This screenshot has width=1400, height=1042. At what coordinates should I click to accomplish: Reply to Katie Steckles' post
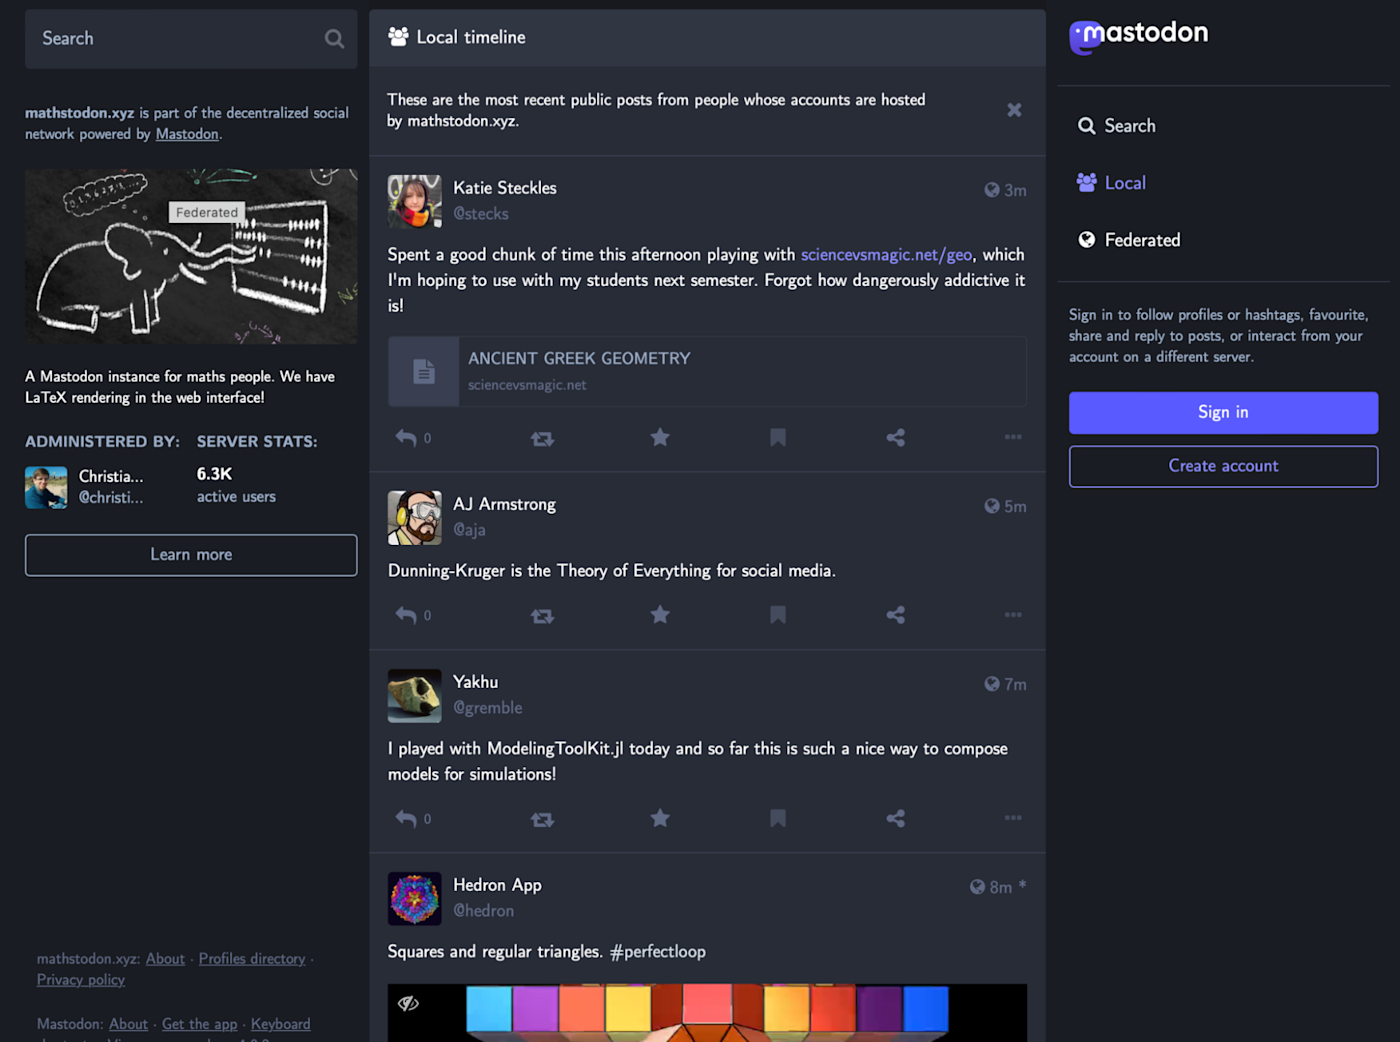406,438
